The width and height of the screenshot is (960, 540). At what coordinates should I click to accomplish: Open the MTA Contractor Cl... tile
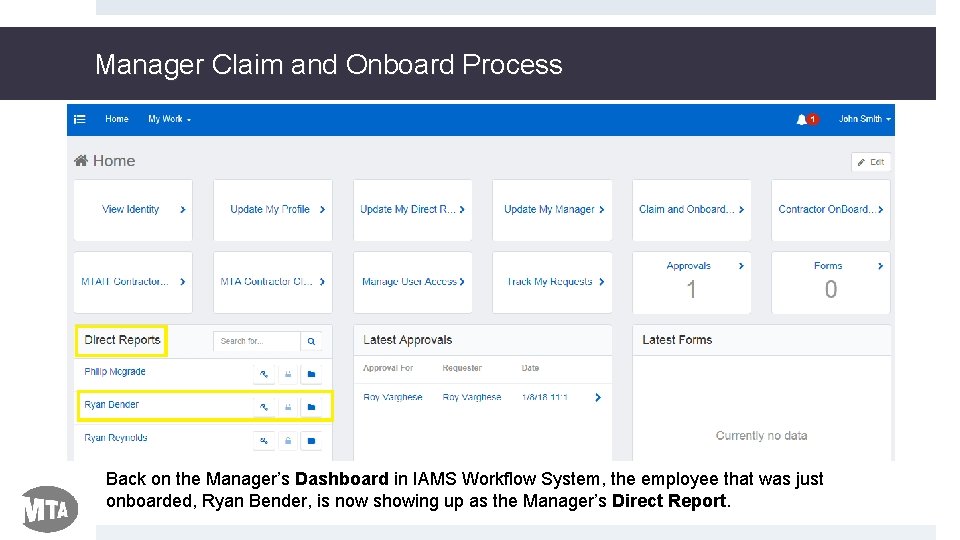coord(272,282)
